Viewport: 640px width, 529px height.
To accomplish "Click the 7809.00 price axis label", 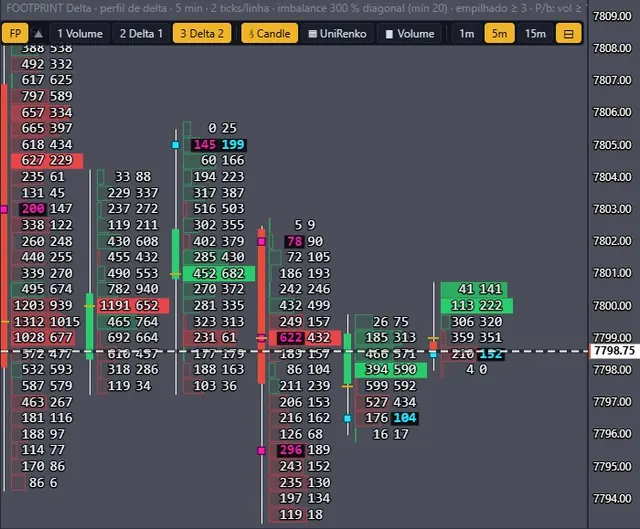I will (612, 16).
